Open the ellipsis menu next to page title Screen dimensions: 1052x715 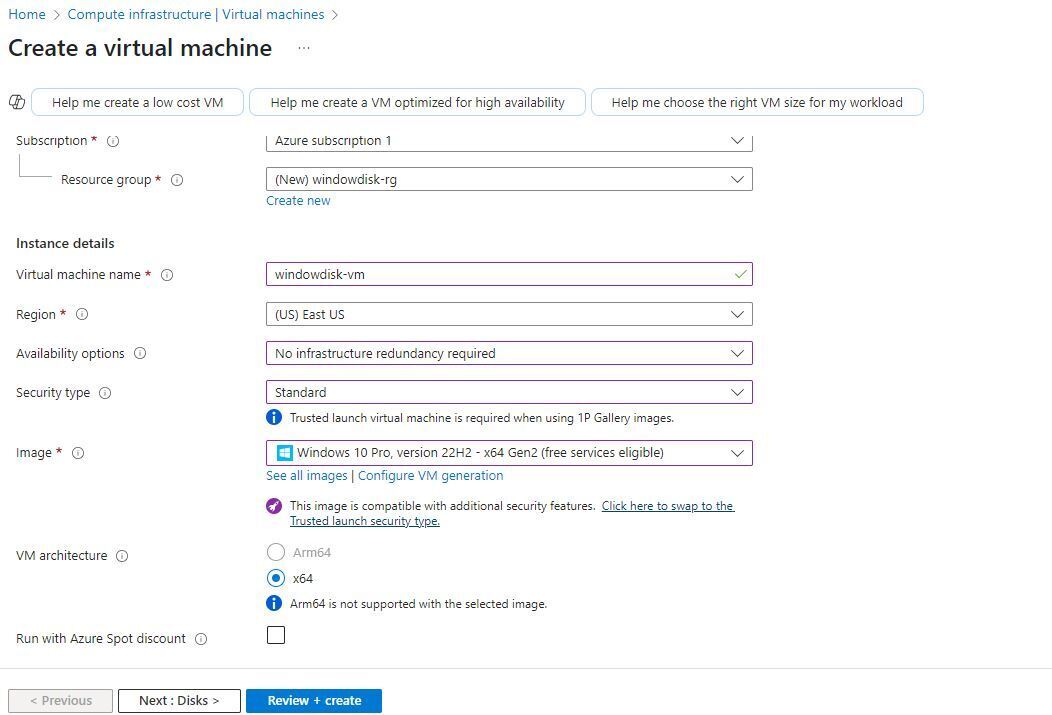[x=304, y=48]
